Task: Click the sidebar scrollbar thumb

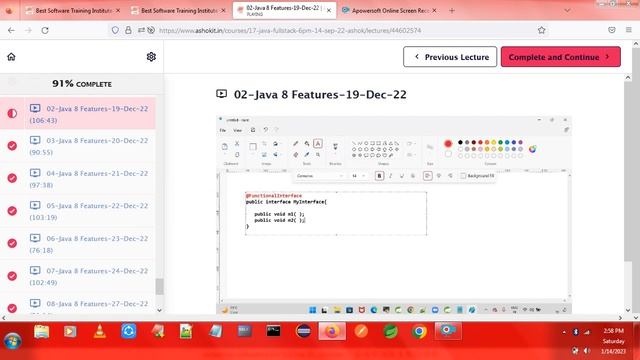Action: (x=160, y=286)
